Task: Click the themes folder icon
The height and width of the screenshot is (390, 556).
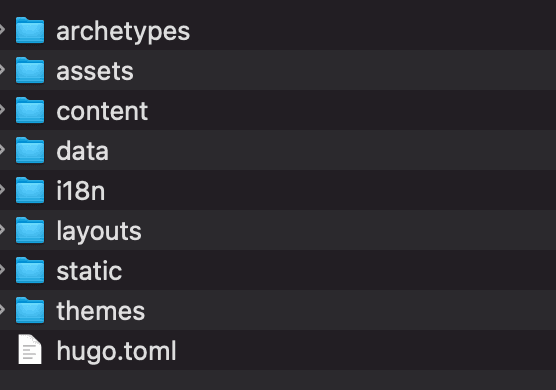Action: 30,311
